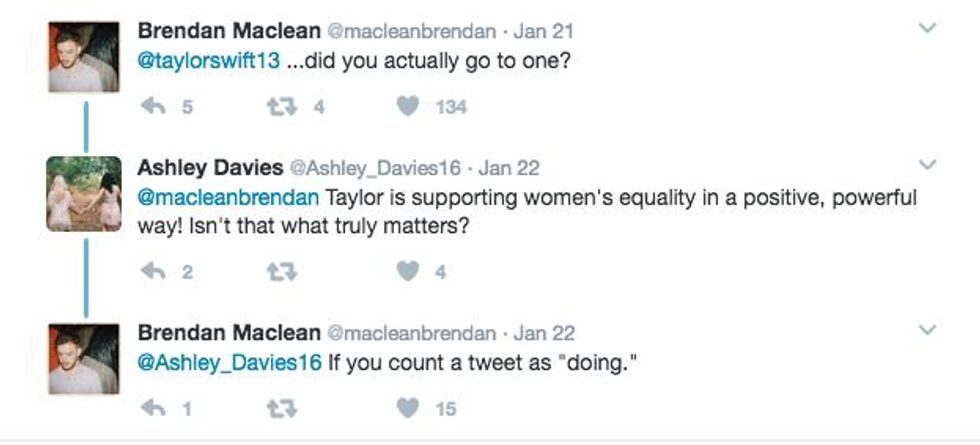Open chevron menu on Brendan's last tweet
This screenshot has height=445, width=980.
click(927, 330)
